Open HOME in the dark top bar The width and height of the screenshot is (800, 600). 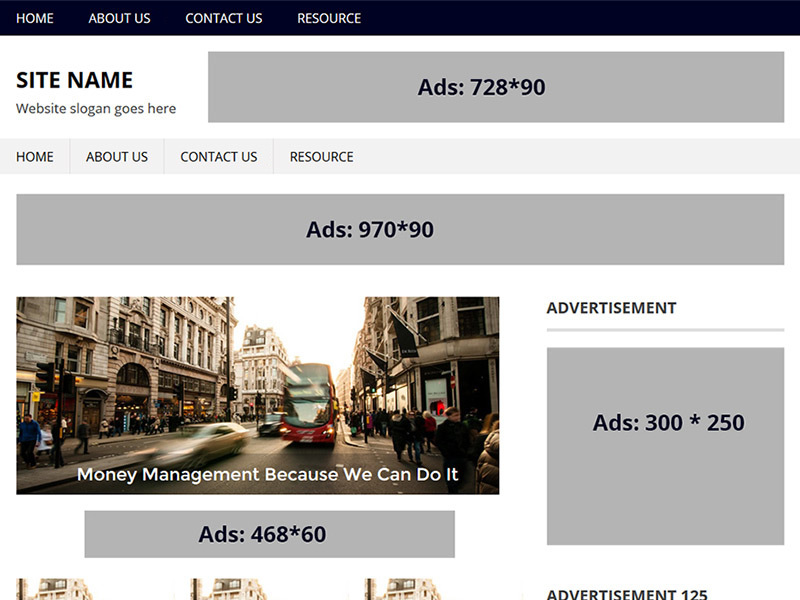[35, 18]
